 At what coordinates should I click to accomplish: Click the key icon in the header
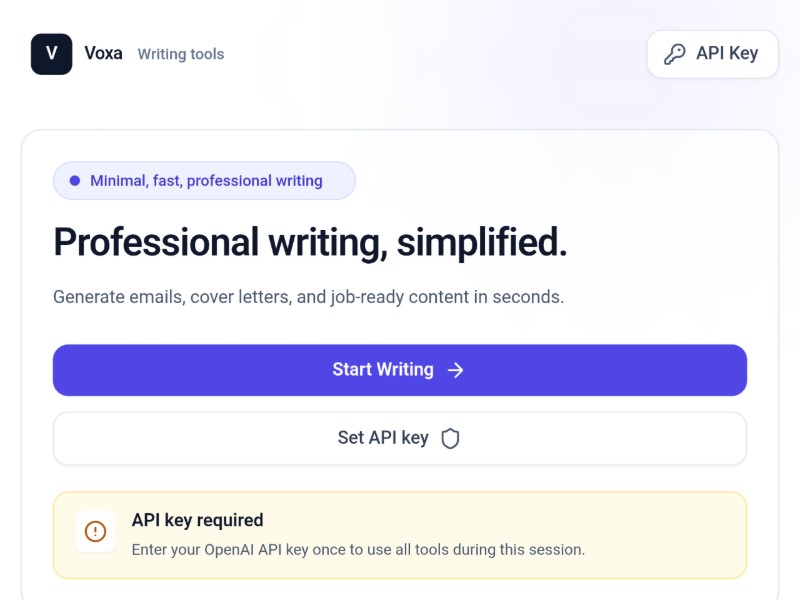675,54
